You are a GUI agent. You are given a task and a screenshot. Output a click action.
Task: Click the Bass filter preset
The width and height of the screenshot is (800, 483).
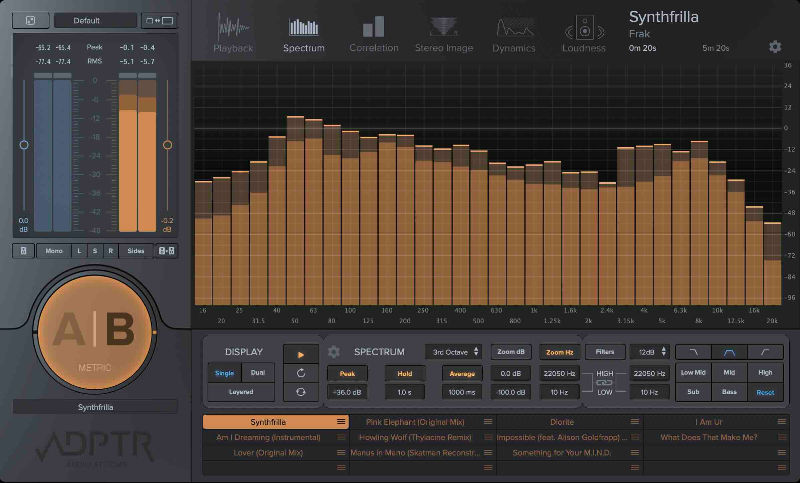point(729,392)
